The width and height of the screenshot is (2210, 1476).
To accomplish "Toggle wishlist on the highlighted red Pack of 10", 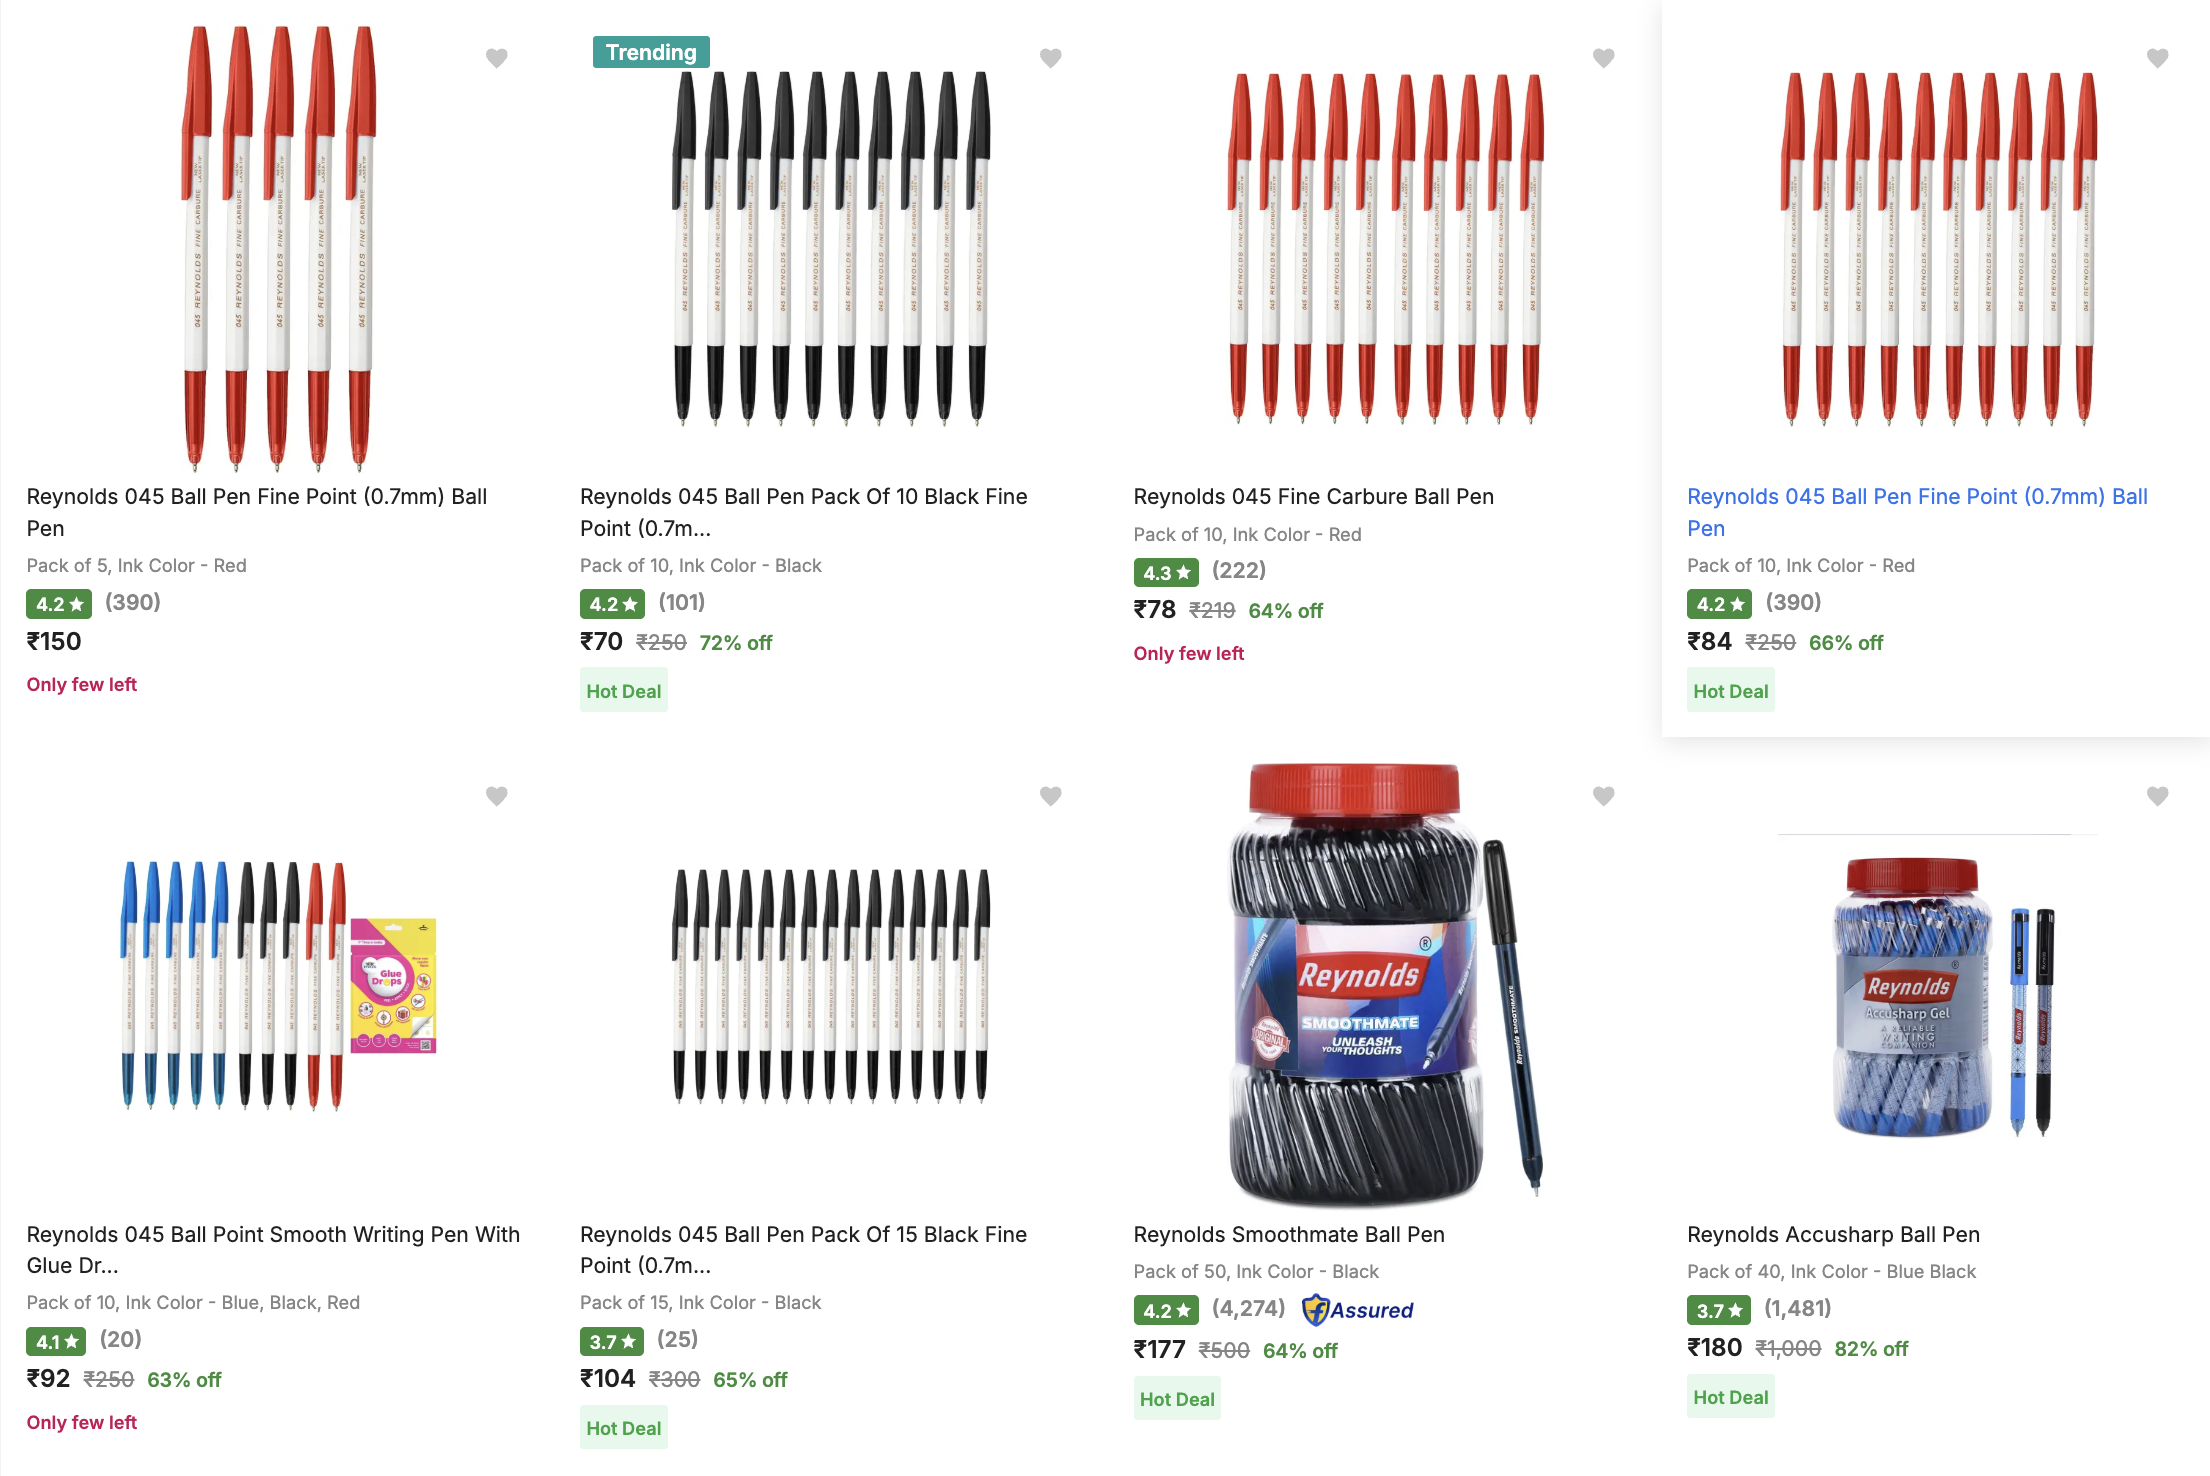I will point(2156,59).
